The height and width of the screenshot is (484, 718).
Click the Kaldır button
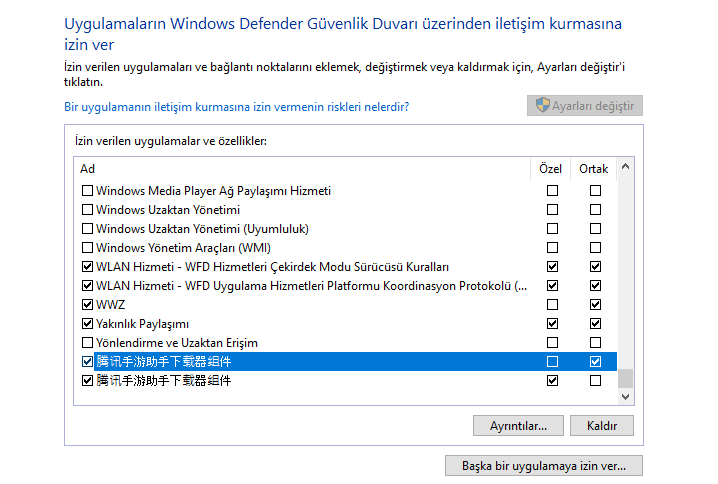[602, 426]
